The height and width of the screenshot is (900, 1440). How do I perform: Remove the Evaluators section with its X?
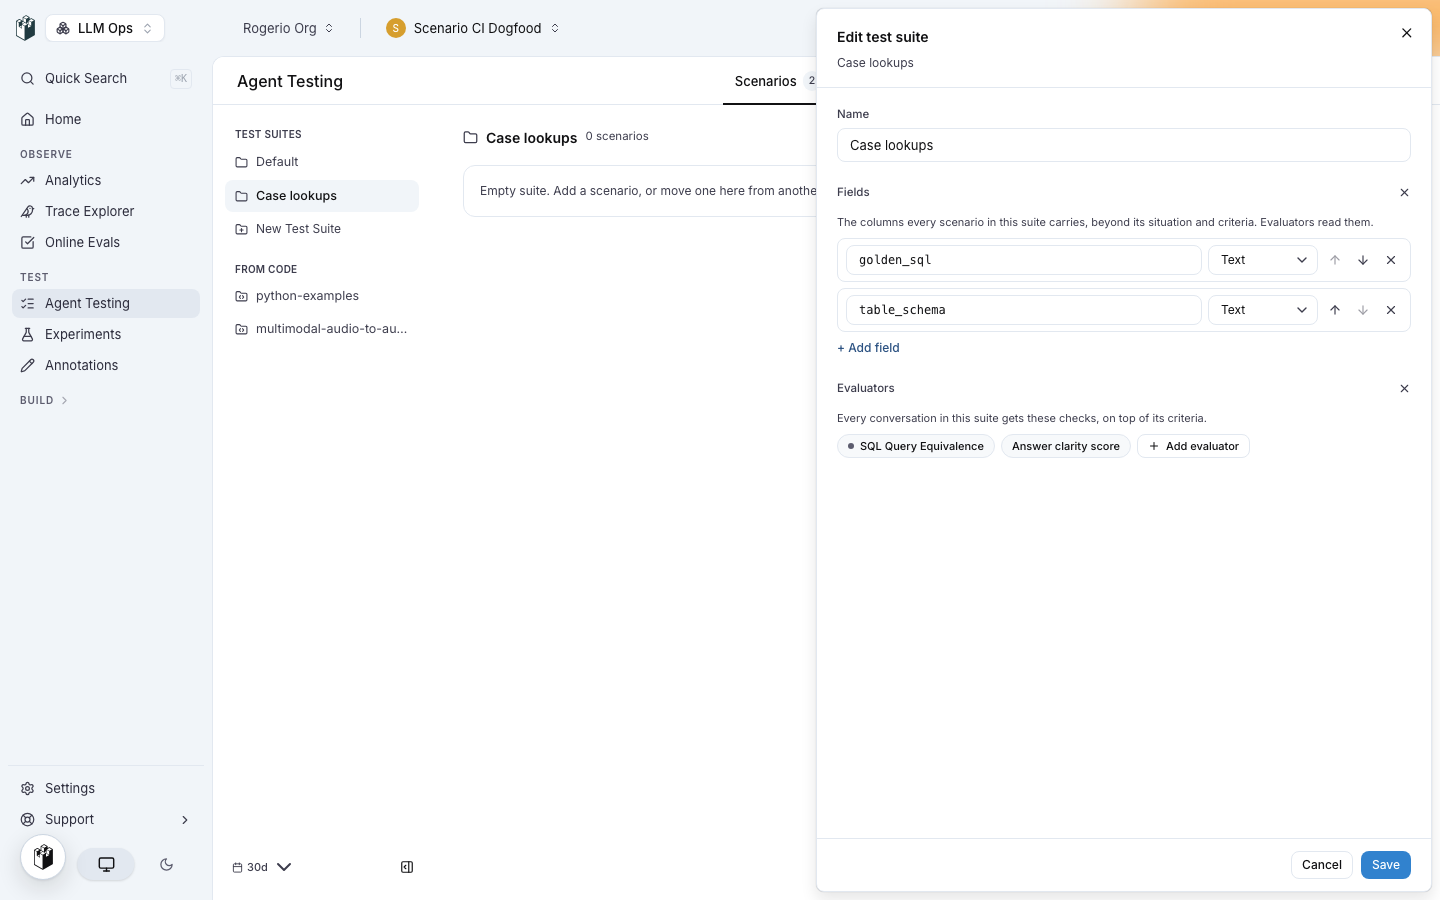tap(1404, 388)
